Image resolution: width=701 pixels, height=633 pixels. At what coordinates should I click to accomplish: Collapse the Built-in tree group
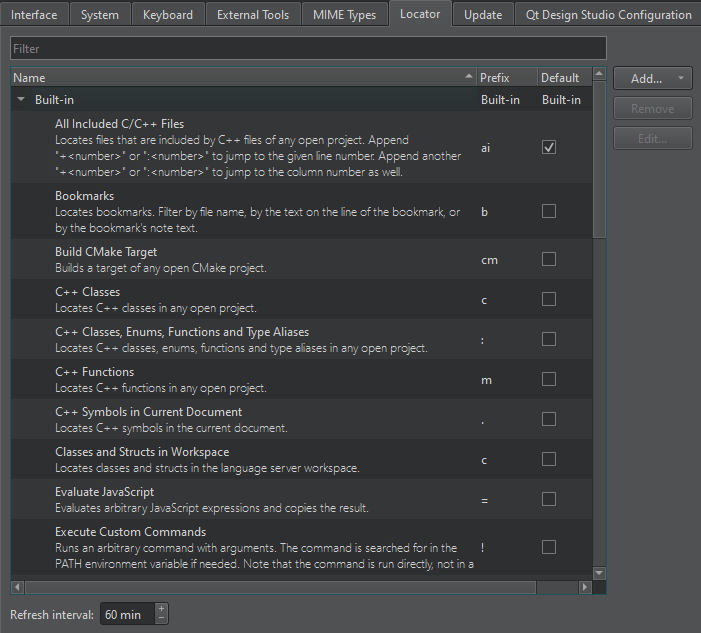(x=22, y=100)
